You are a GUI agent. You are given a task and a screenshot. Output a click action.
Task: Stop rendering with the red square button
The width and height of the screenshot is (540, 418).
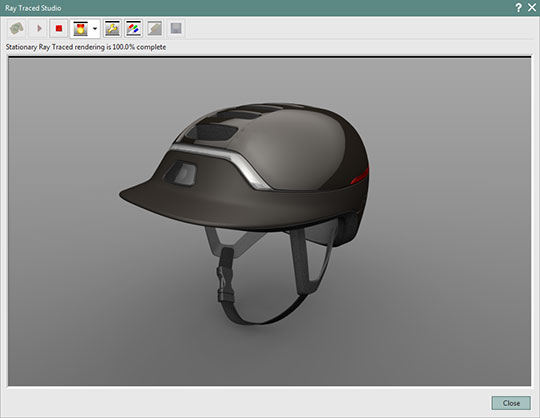pyautogui.click(x=59, y=28)
